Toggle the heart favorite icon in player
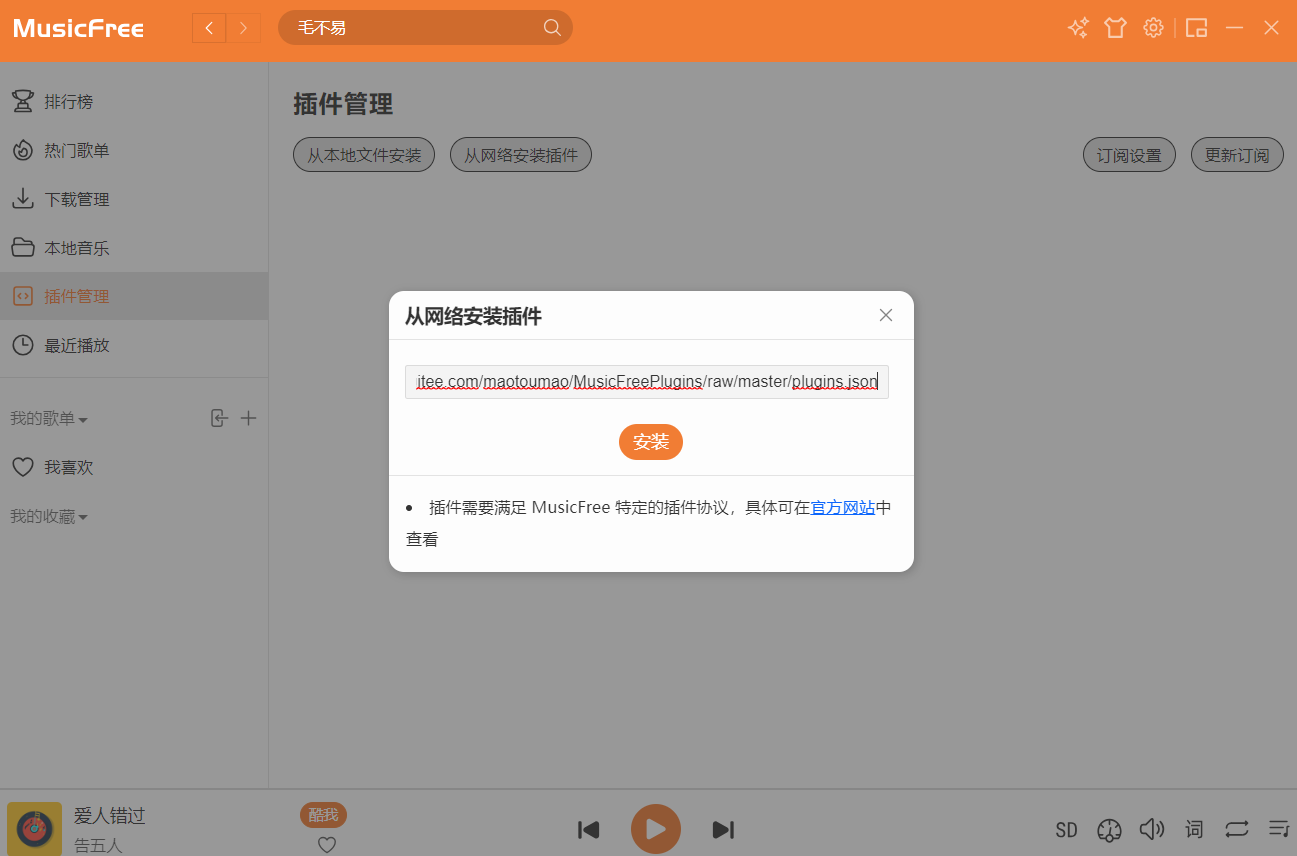The image size is (1297, 856). click(327, 845)
